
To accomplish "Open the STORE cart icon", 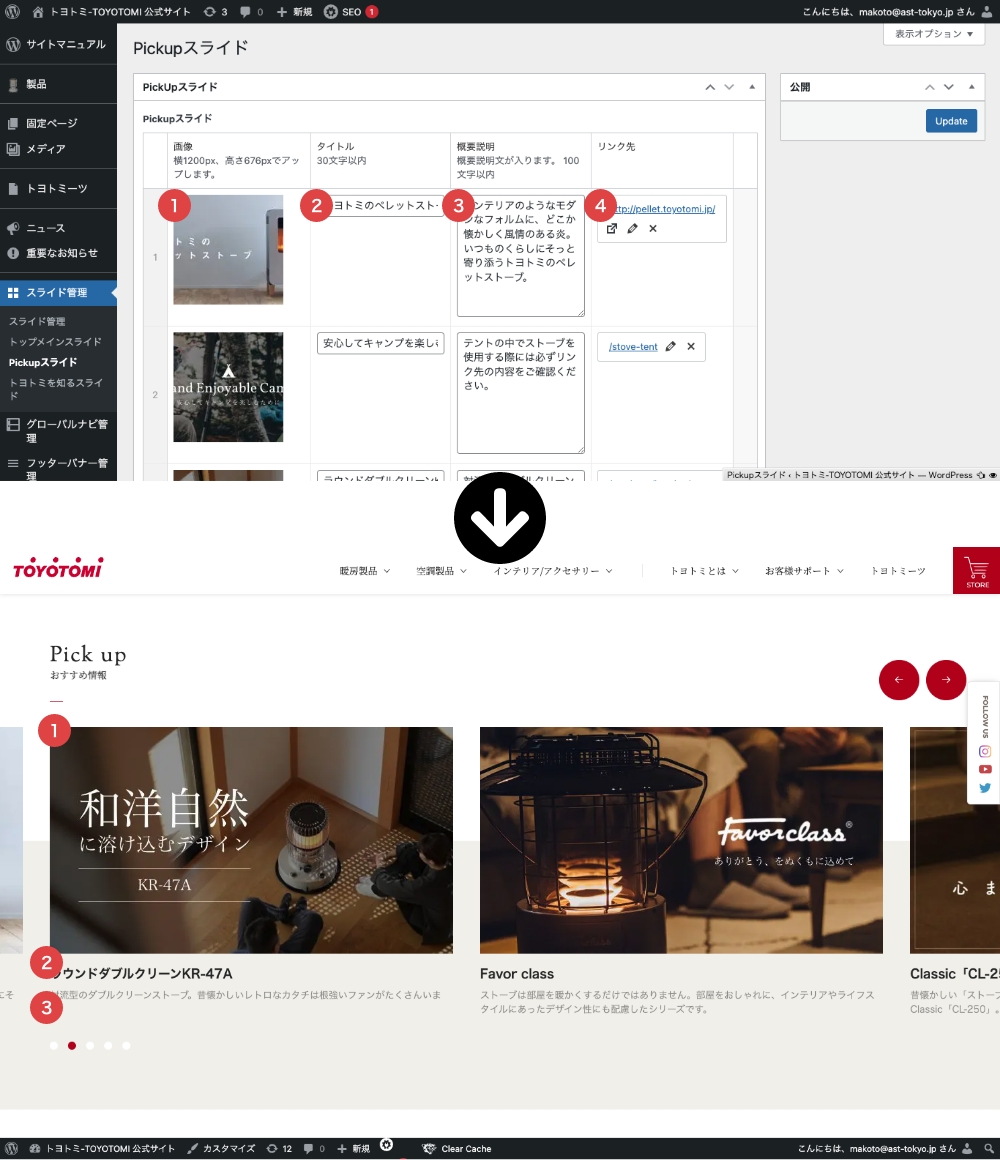I will pyautogui.click(x=976, y=570).
